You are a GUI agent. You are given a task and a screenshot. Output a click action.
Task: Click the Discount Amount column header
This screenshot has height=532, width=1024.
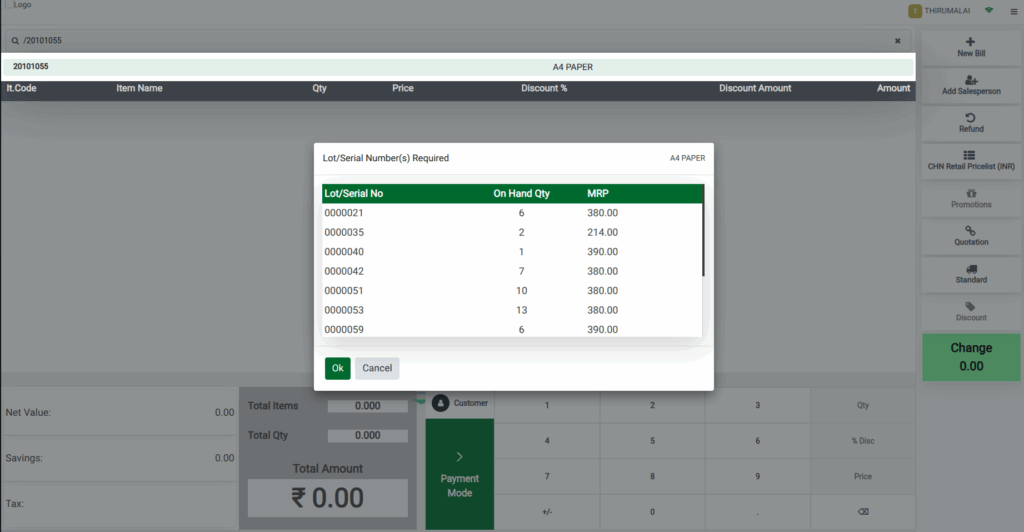click(755, 88)
